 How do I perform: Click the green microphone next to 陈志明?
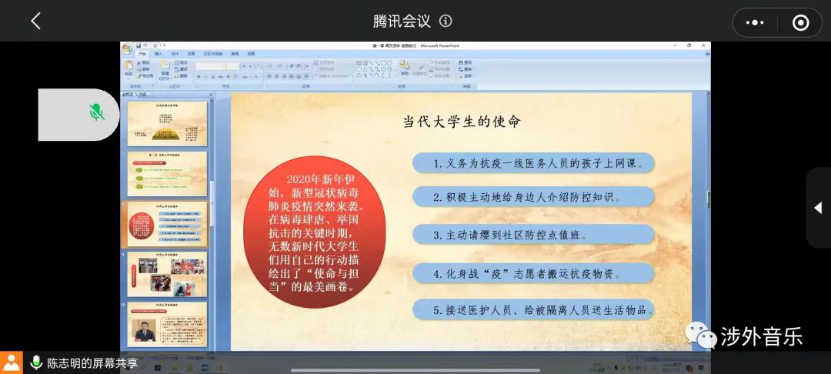click(x=37, y=363)
